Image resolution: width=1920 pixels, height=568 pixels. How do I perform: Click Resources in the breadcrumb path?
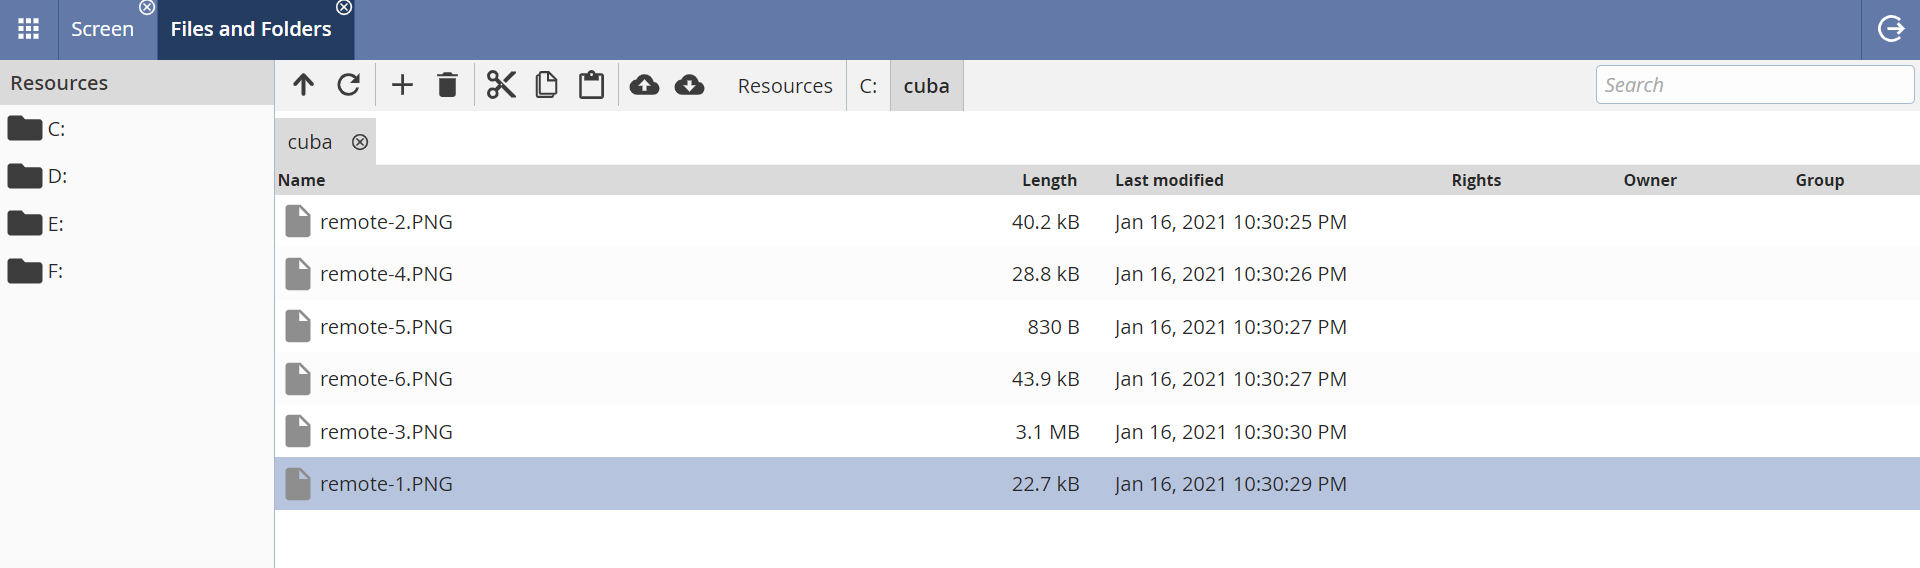click(785, 86)
